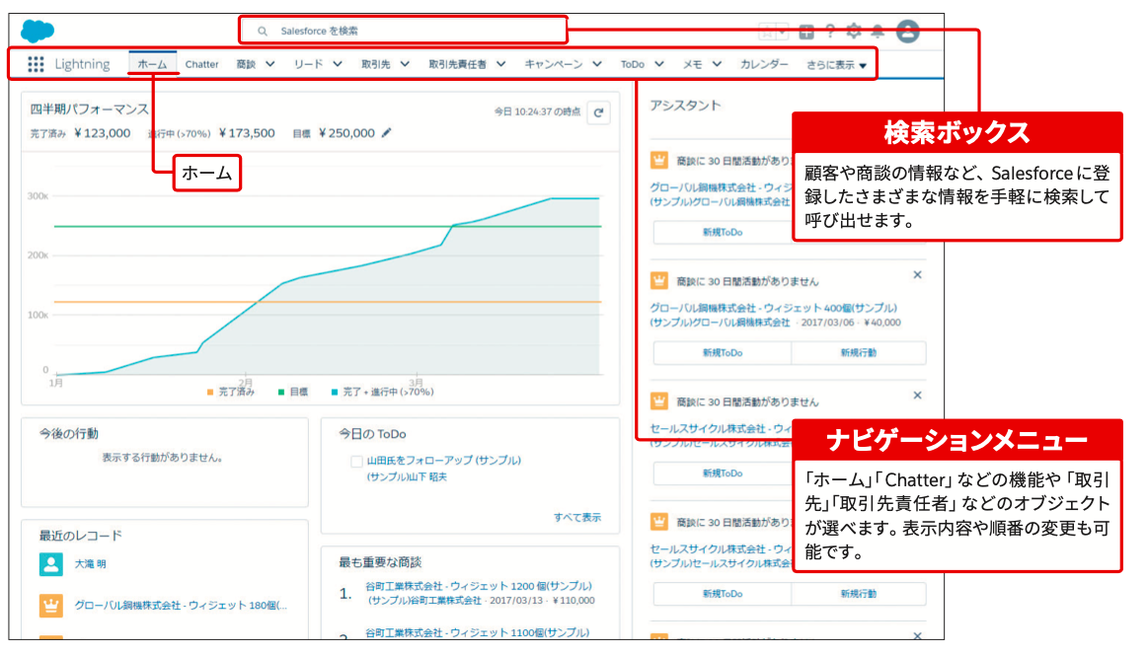Image resolution: width=1148 pixels, height=654 pixels.
Task: Open the (サンプル)山下 昭夫 link
Action: 406,477
